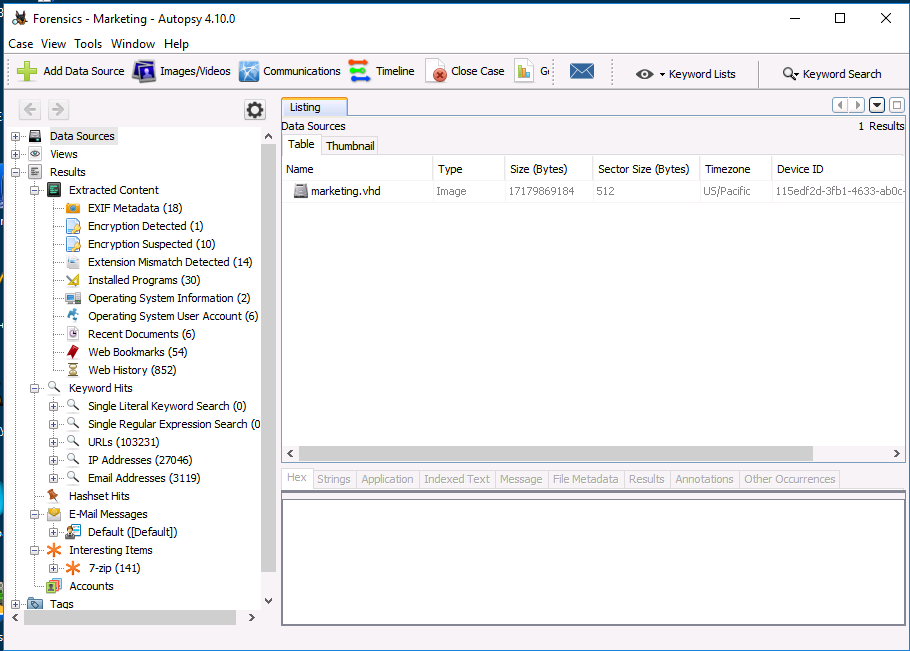Click the Type column header
Viewport: 910px width, 651px height.
pyautogui.click(x=469, y=169)
